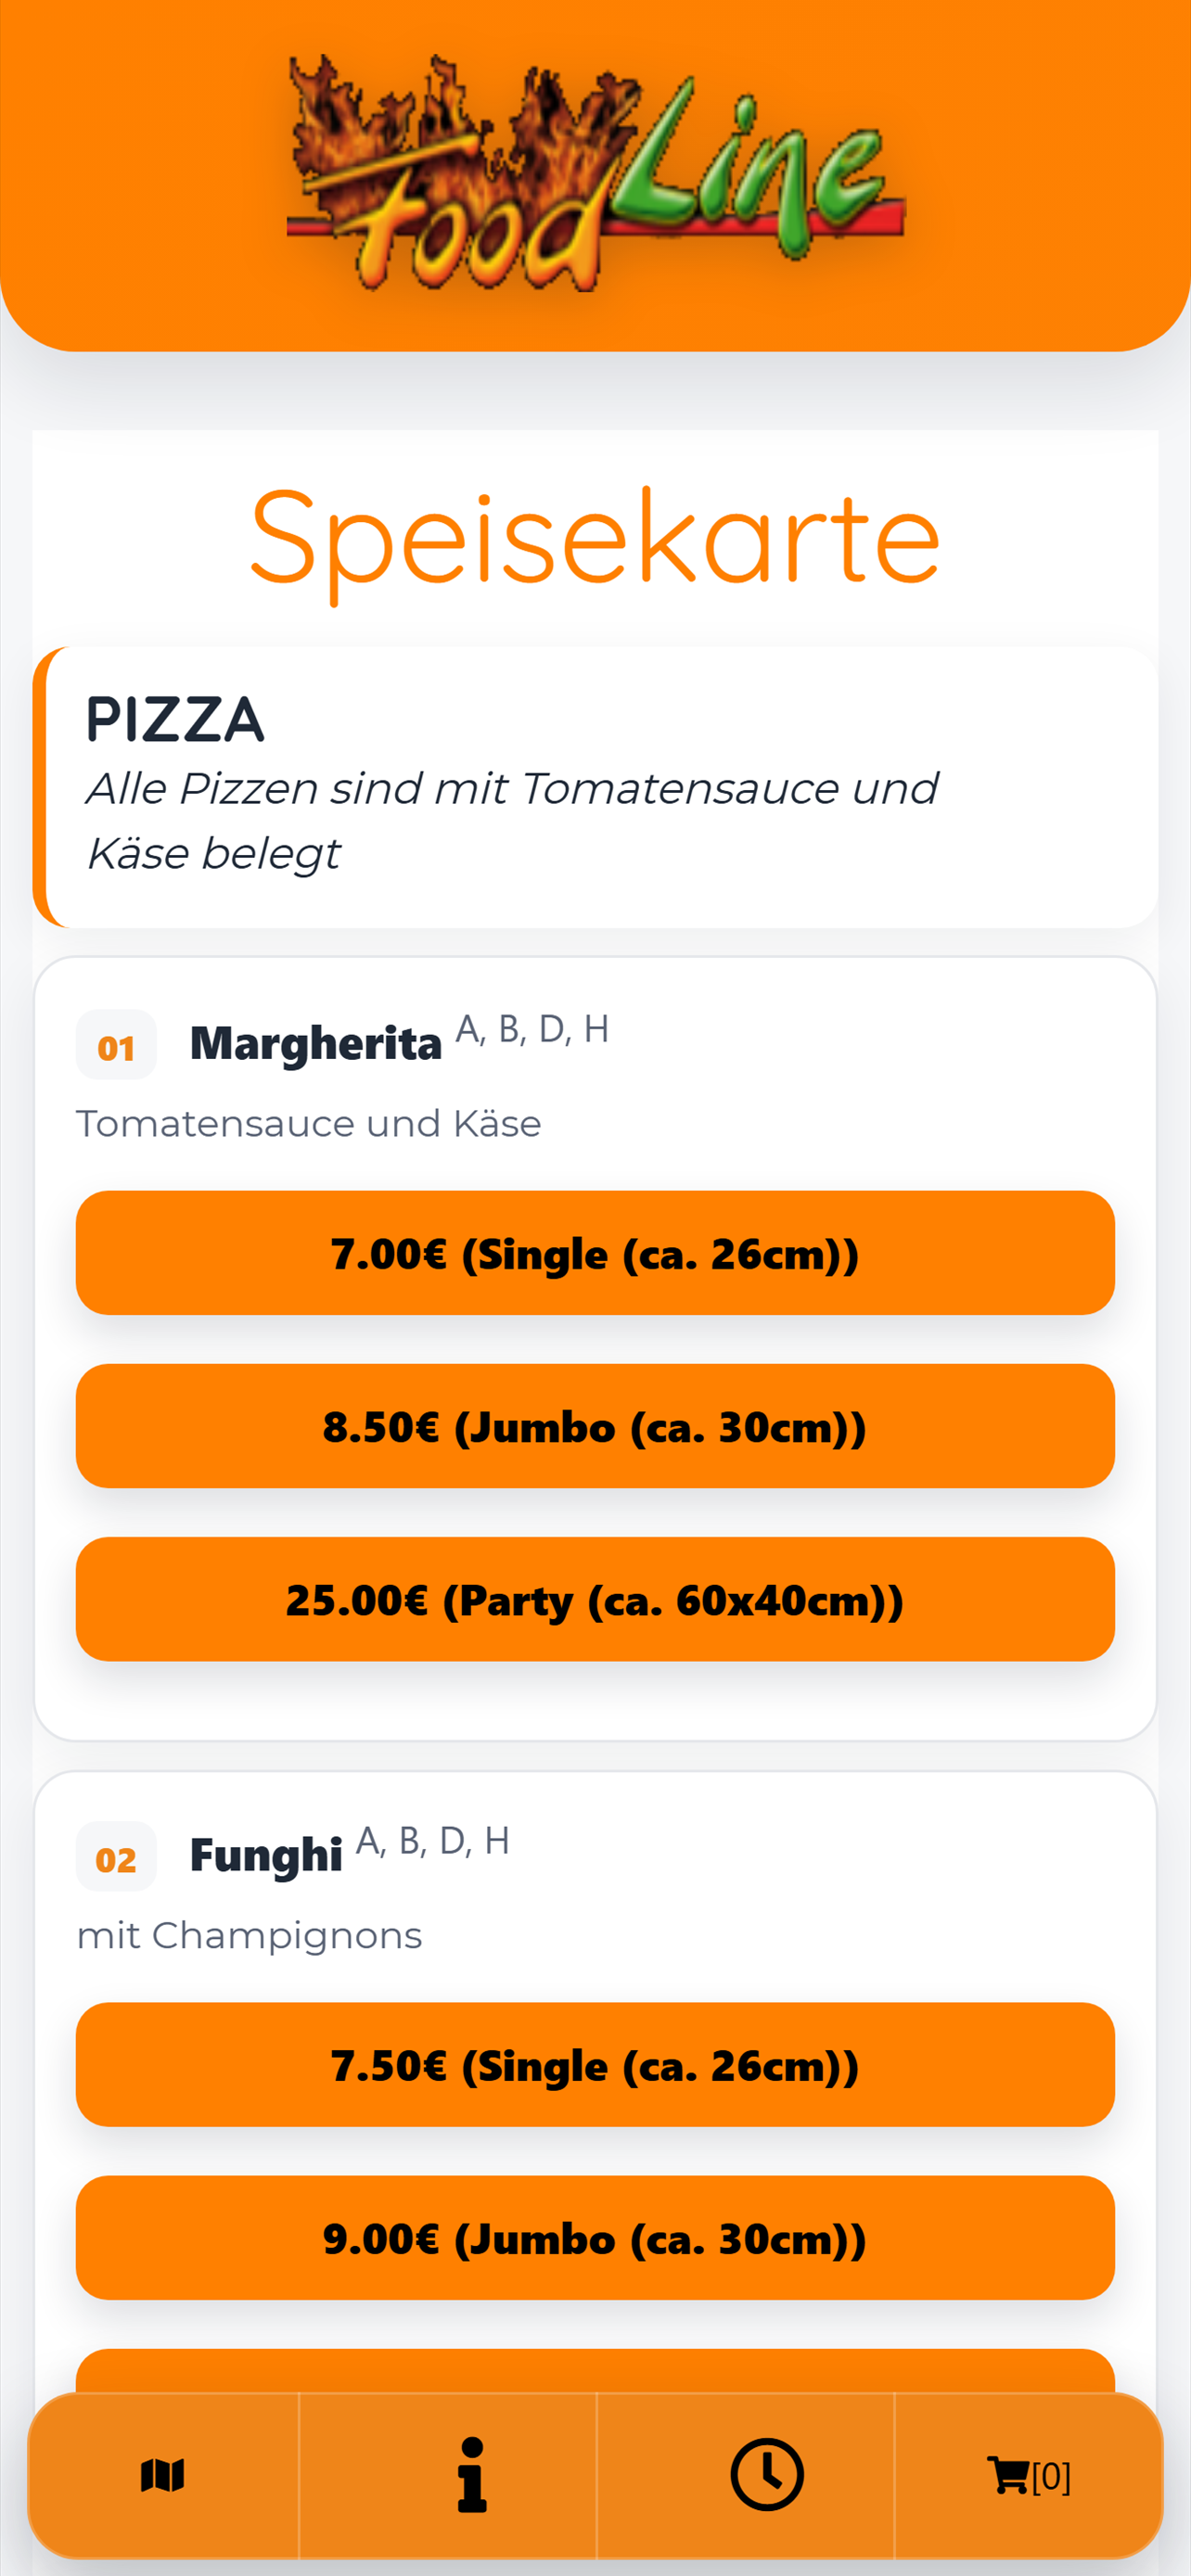Click the FoodLine logo
Image resolution: width=1191 pixels, height=2576 pixels.
pos(596,173)
